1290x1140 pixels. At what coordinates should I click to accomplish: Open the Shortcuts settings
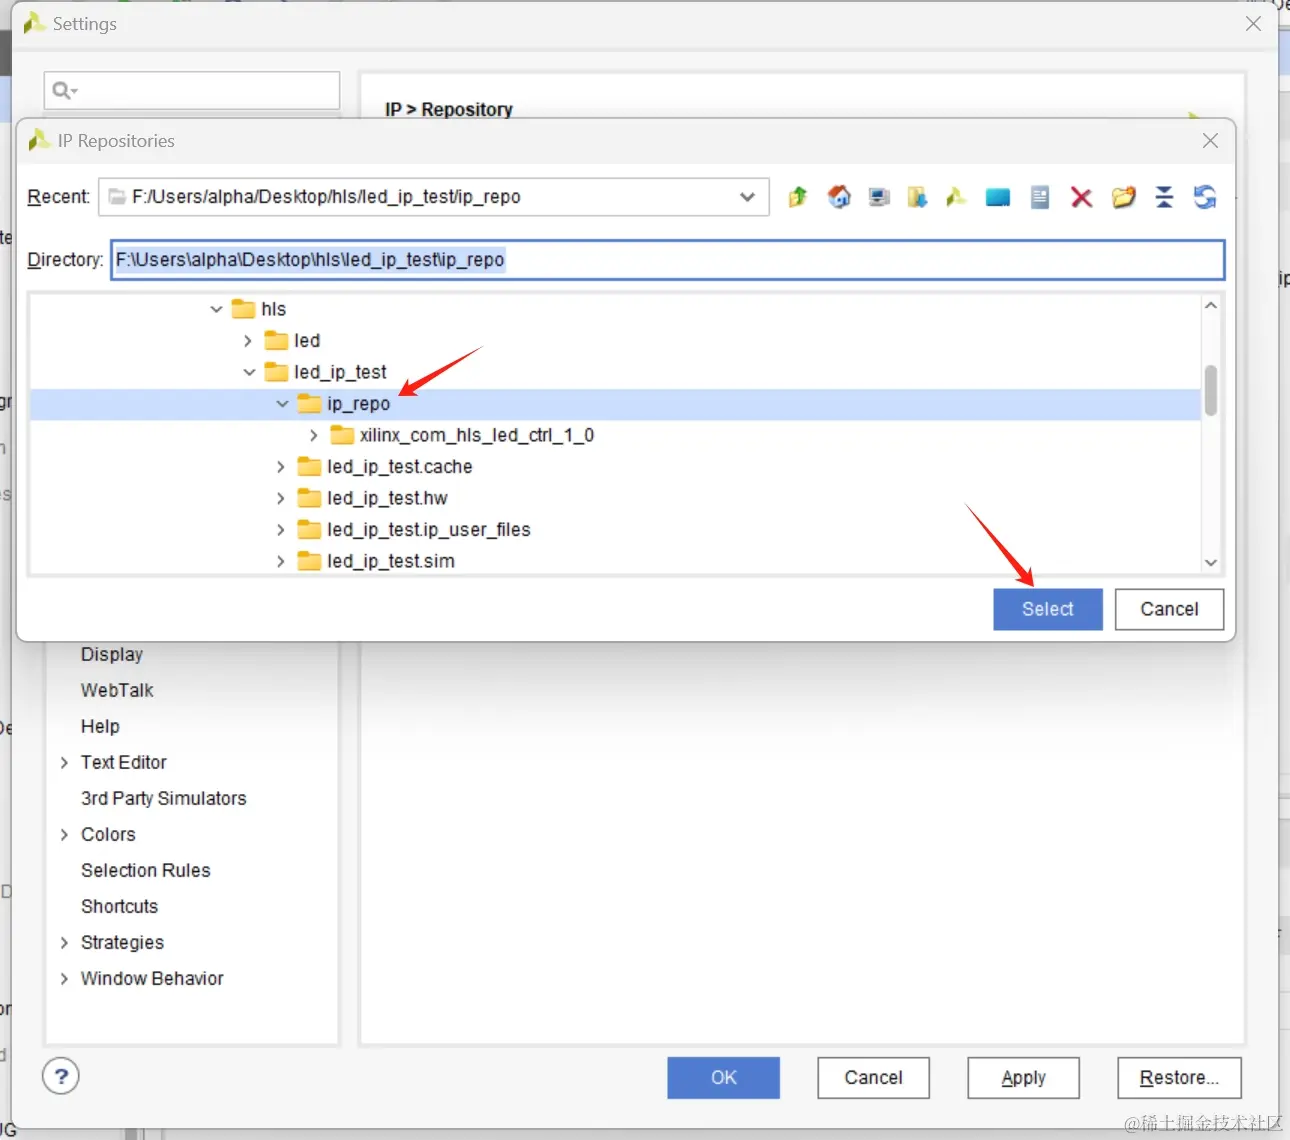[x=120, y=906]
